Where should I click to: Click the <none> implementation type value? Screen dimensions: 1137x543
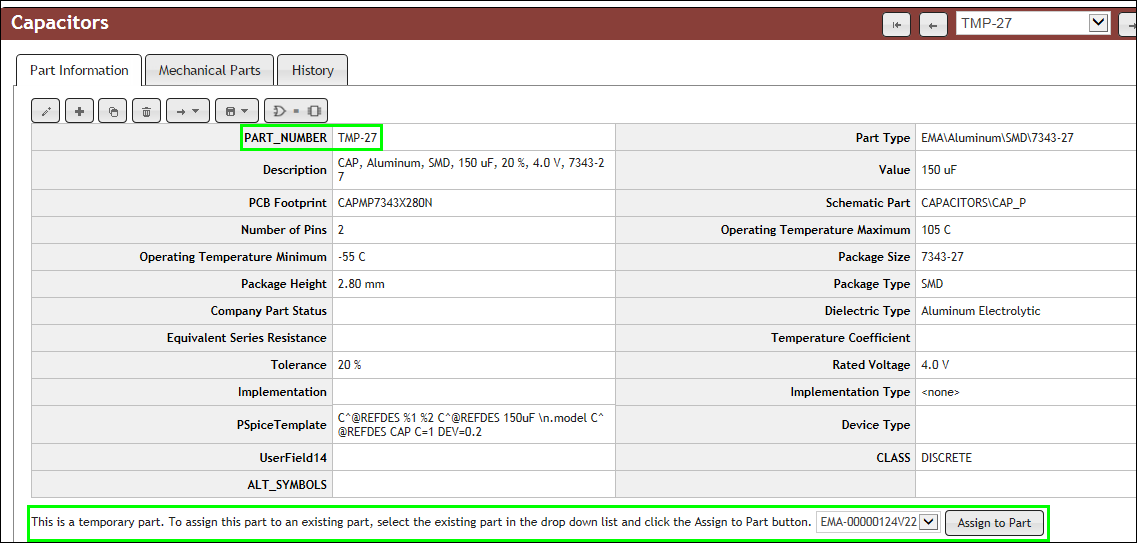tap(940, 392)
